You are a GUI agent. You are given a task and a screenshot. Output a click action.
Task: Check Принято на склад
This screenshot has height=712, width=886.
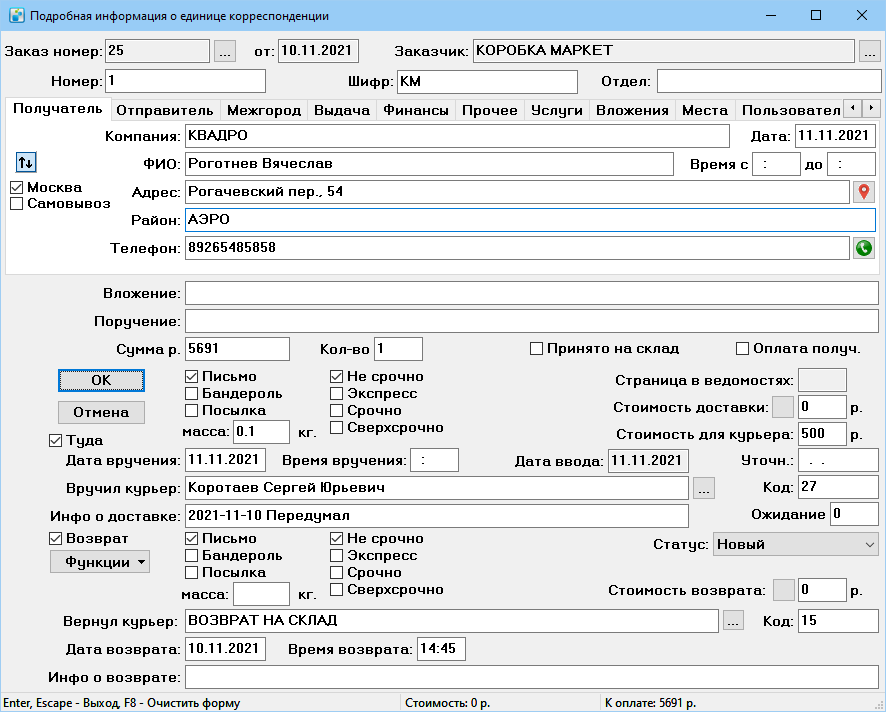[x=536, y=349]
